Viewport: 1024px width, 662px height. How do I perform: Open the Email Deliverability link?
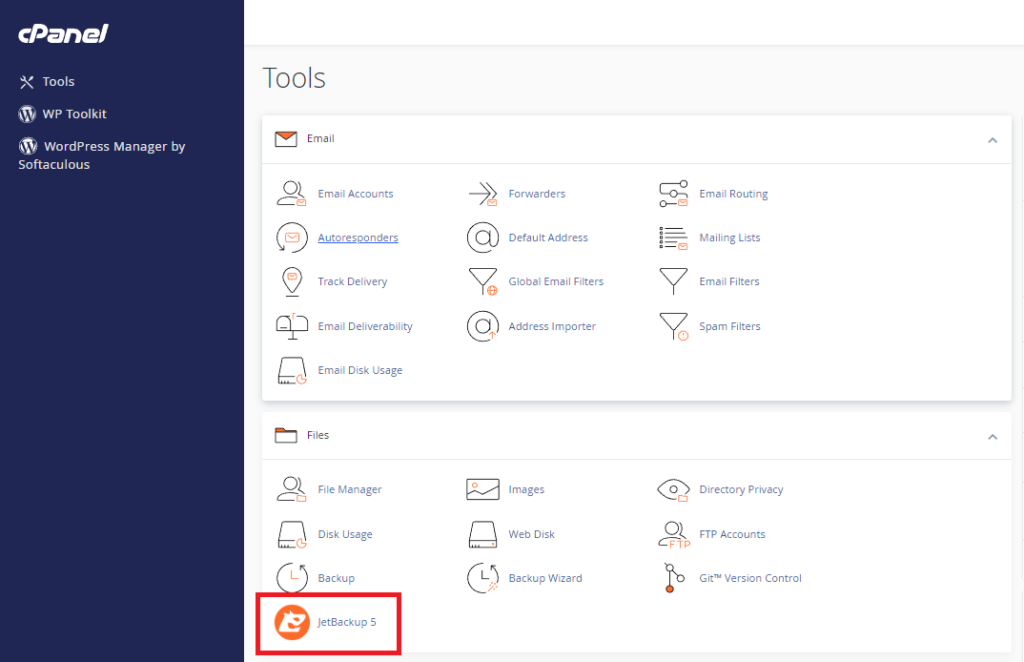365,326
